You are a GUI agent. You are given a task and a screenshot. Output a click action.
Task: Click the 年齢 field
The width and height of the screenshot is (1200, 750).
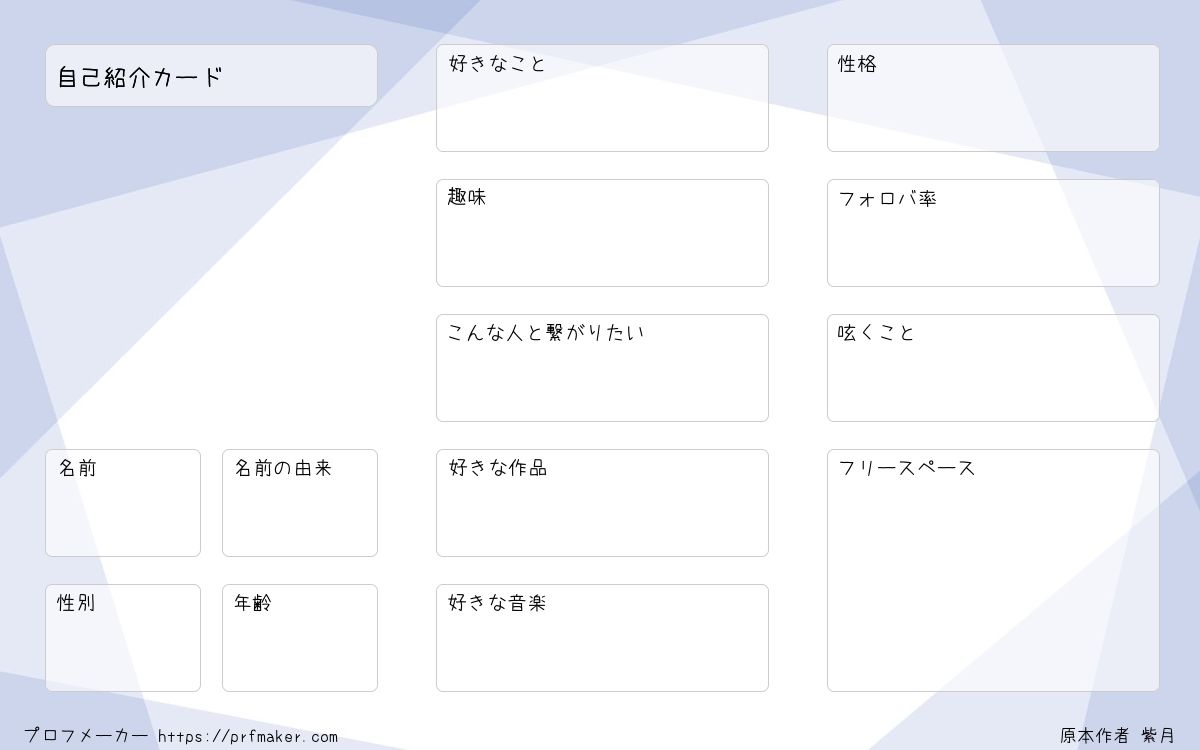(300, 638)
